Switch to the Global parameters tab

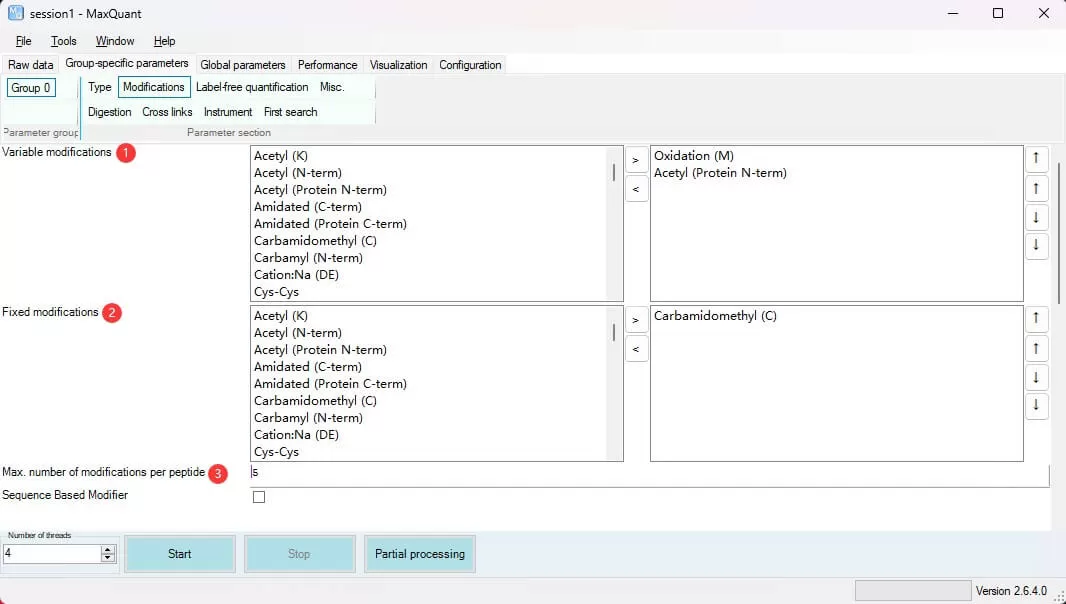point(243,65)
